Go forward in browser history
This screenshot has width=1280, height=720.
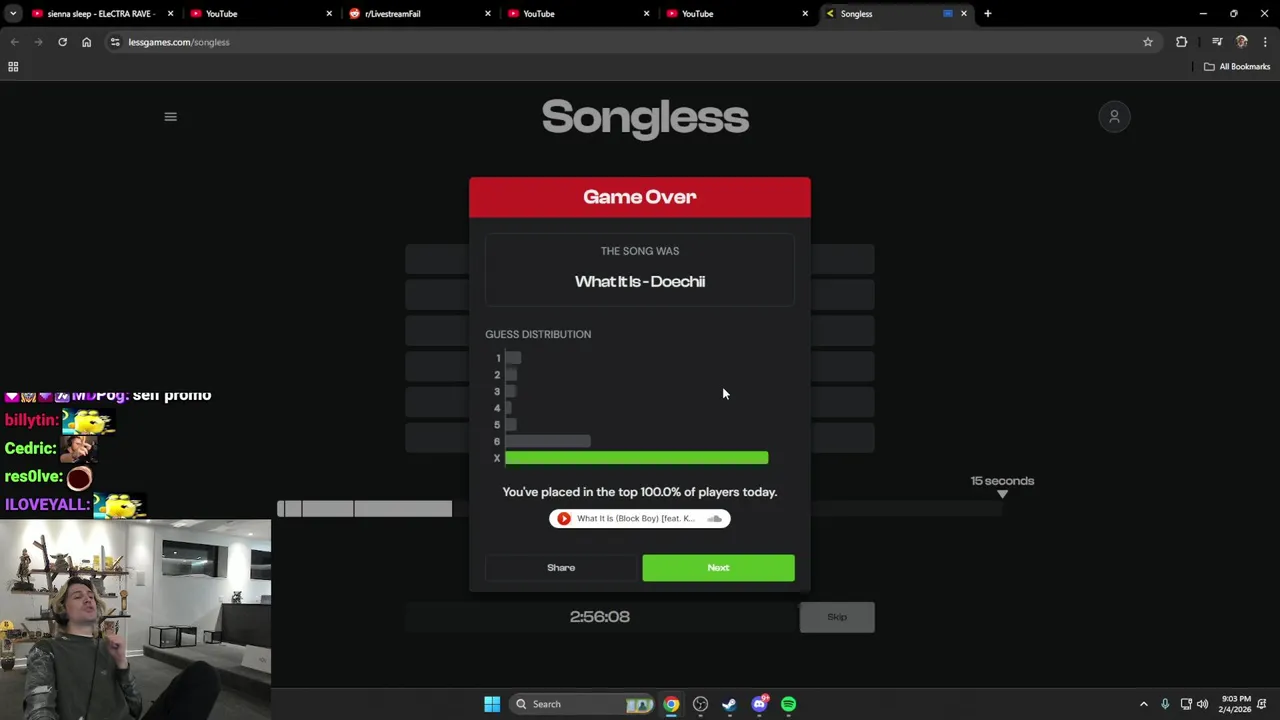(38, 42)
